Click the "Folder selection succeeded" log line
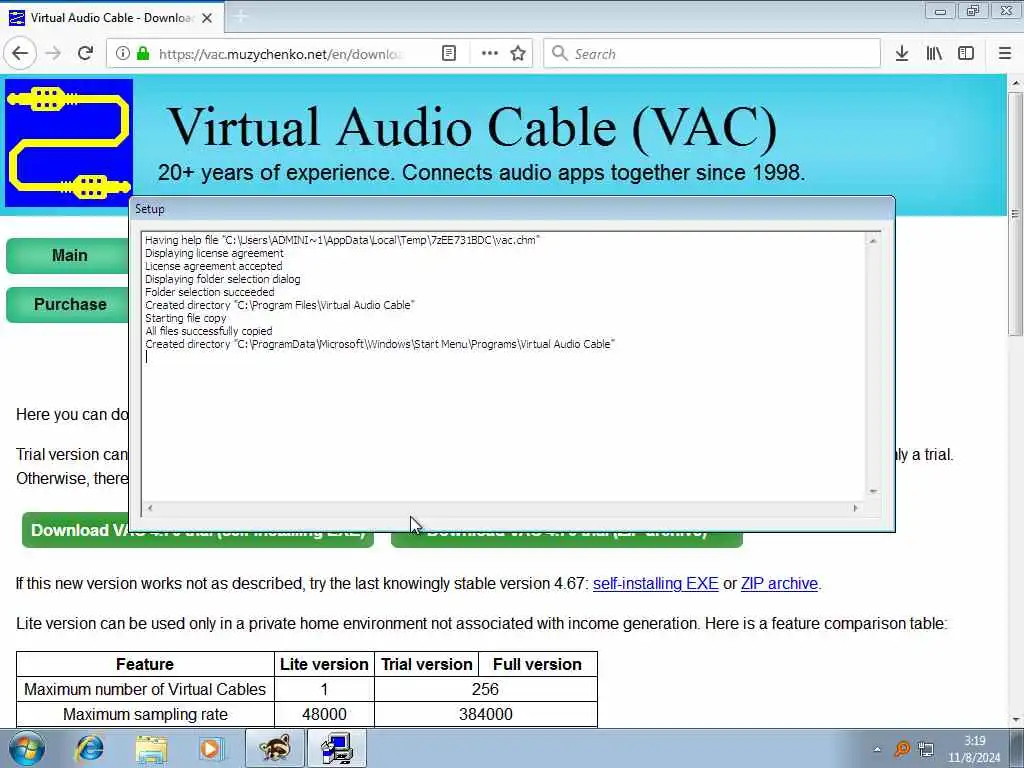 tap(210, 292)
